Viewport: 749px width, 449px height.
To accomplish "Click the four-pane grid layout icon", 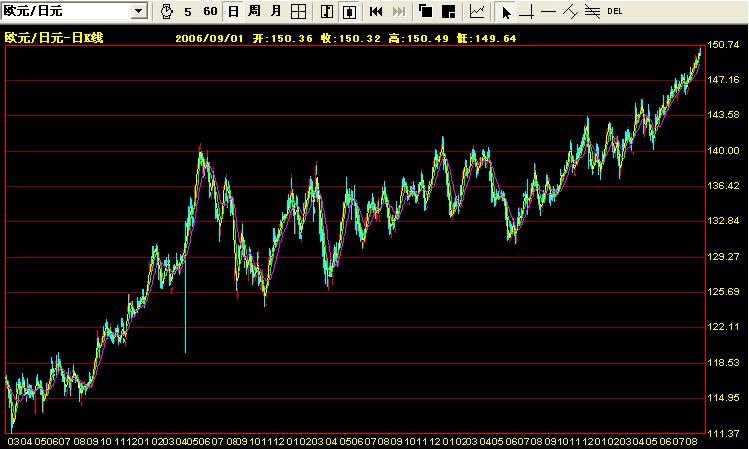I will [x=299, y=11].
